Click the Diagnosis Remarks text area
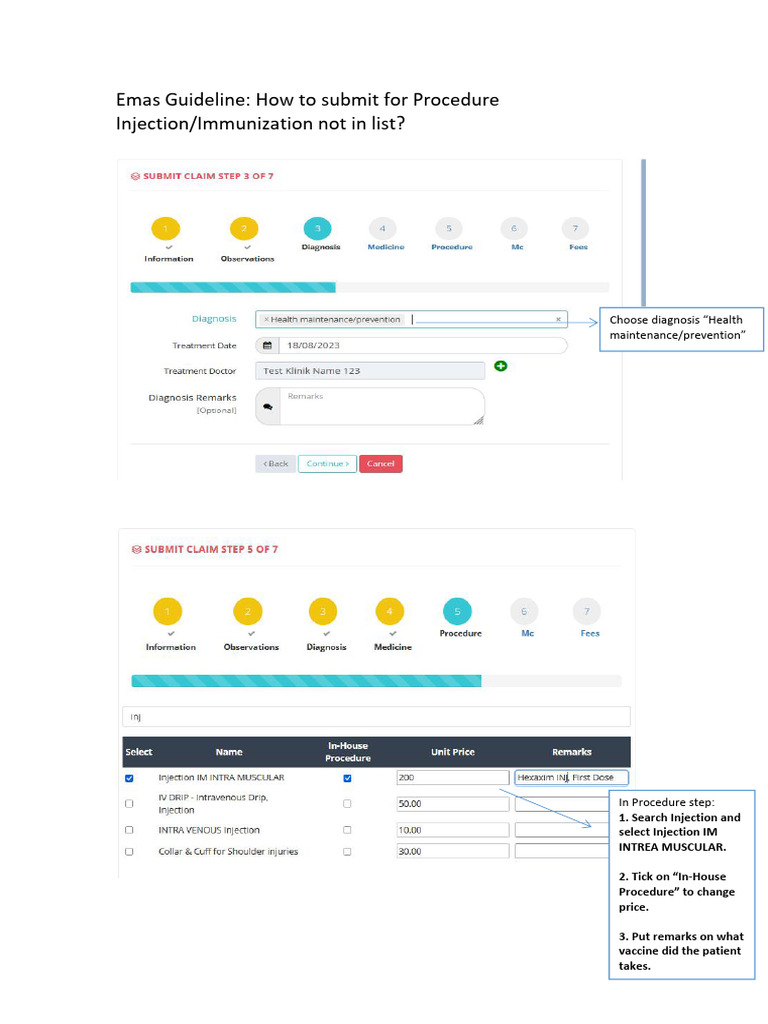This screenshot has width=768, height=1024. pos(383,406)
